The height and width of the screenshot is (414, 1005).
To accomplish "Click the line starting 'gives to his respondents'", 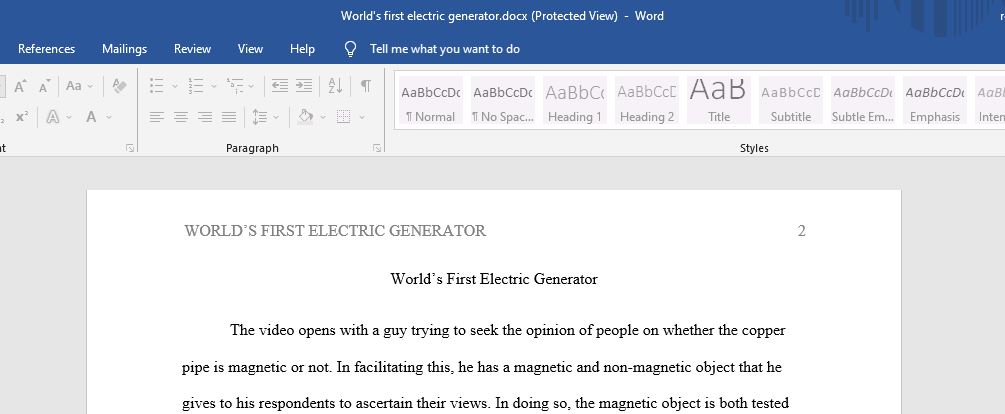I will (x=485, y=404).
